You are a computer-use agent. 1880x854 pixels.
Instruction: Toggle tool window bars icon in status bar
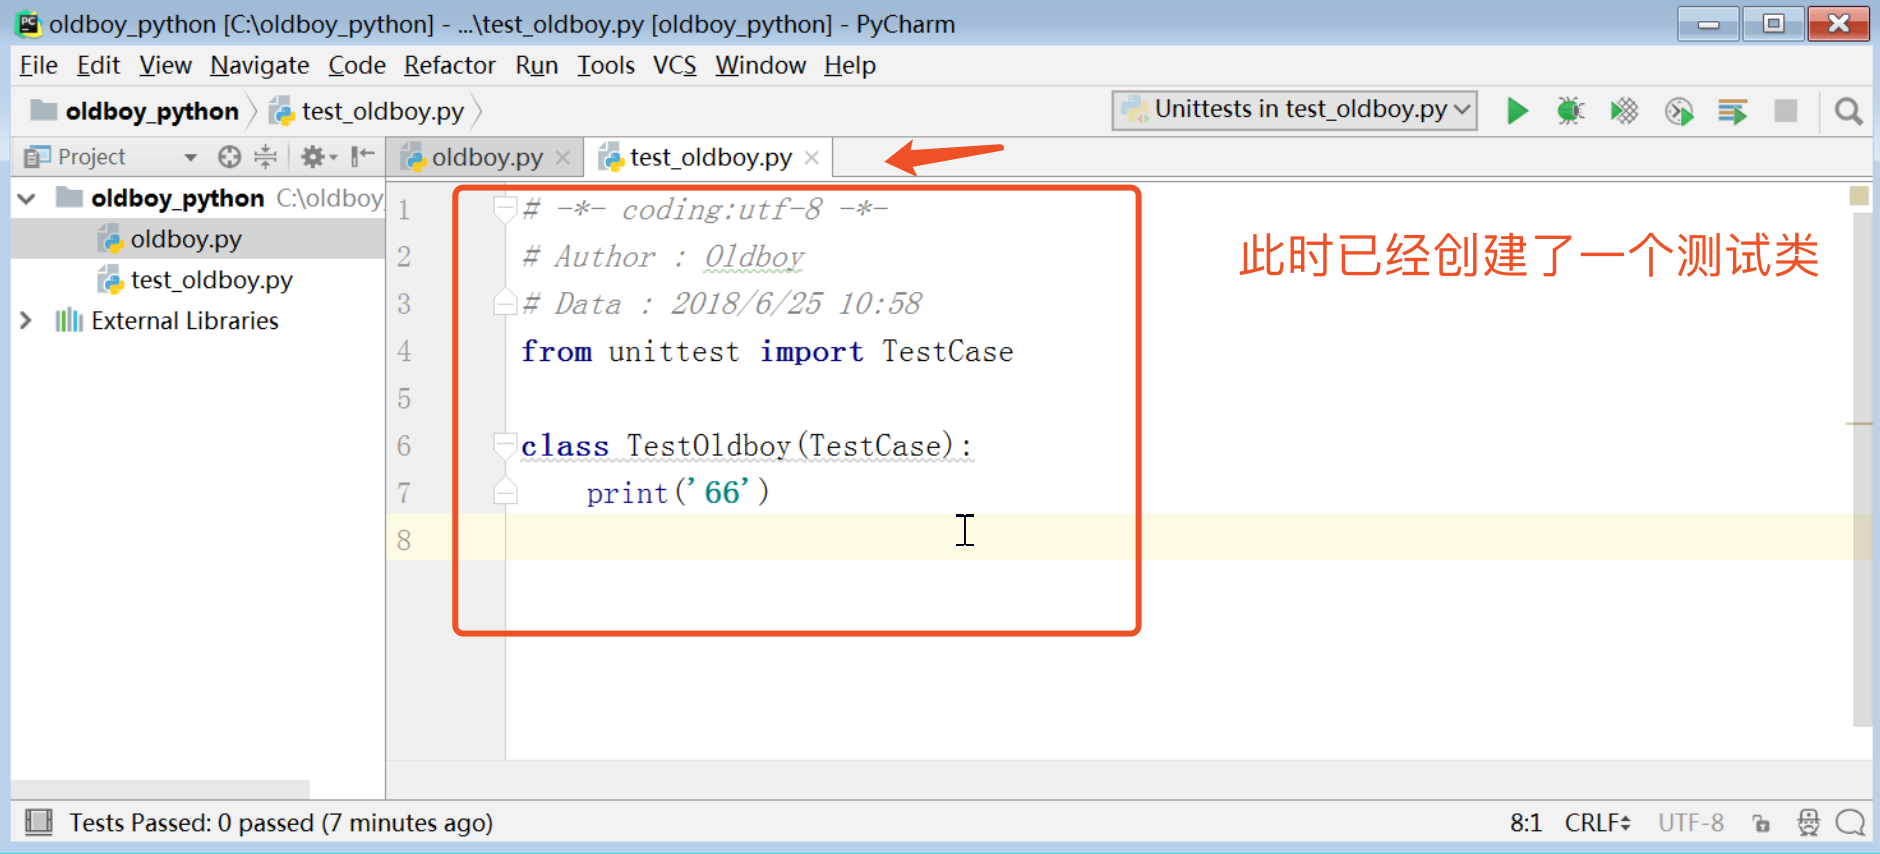[38, 822]
